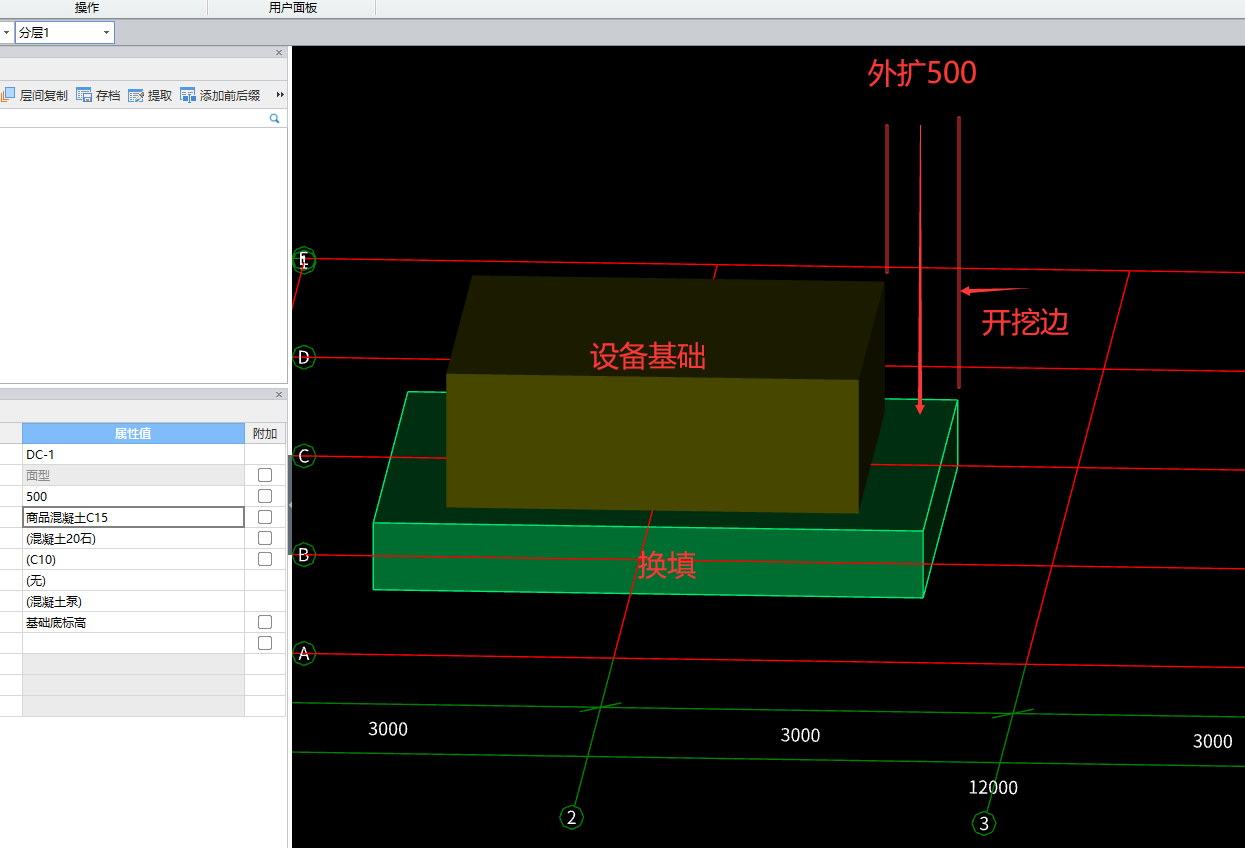Click the search magnifier icon in component list

(274, 118)
